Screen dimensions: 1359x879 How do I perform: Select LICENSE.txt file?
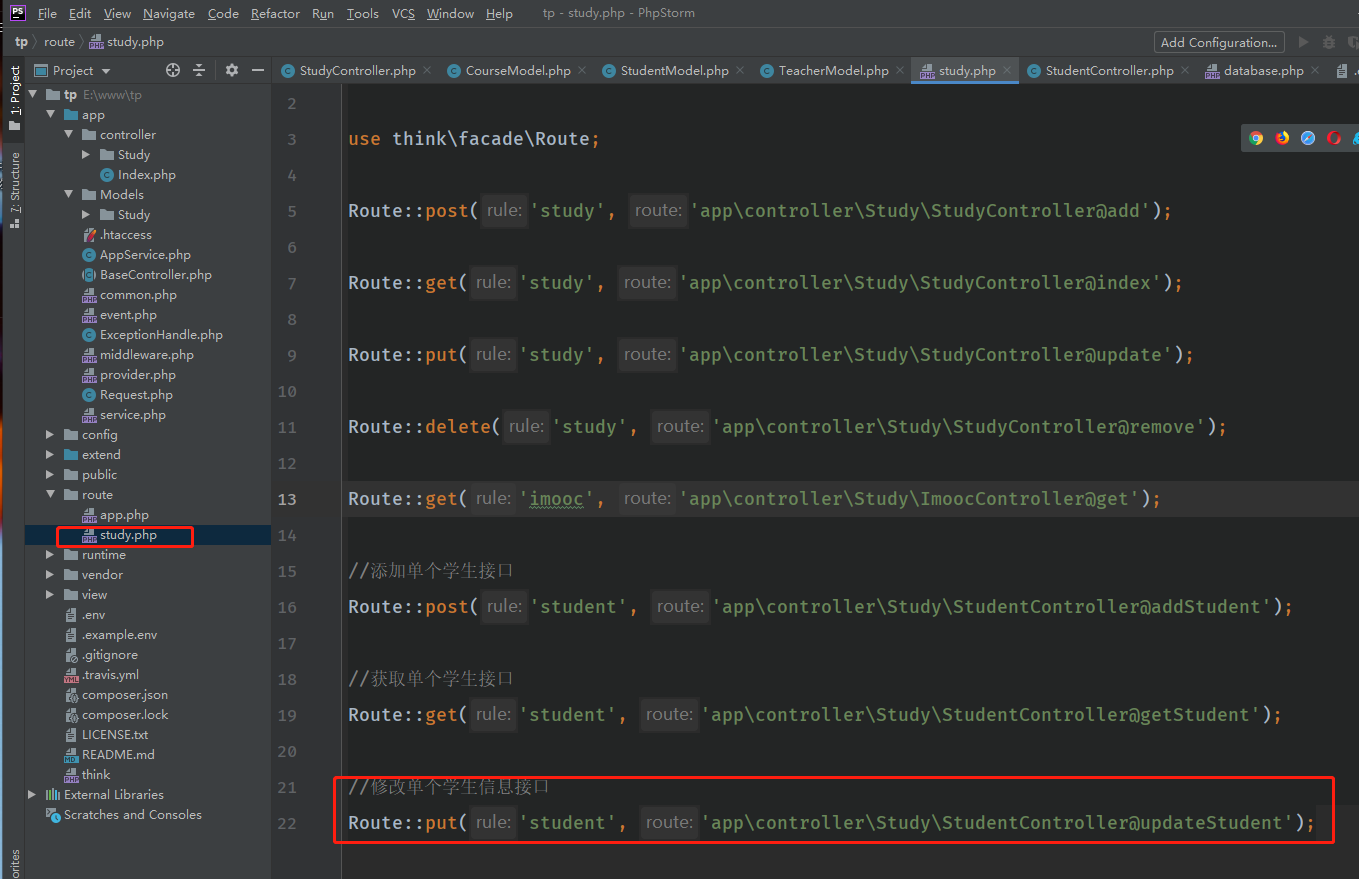point(114,734)
